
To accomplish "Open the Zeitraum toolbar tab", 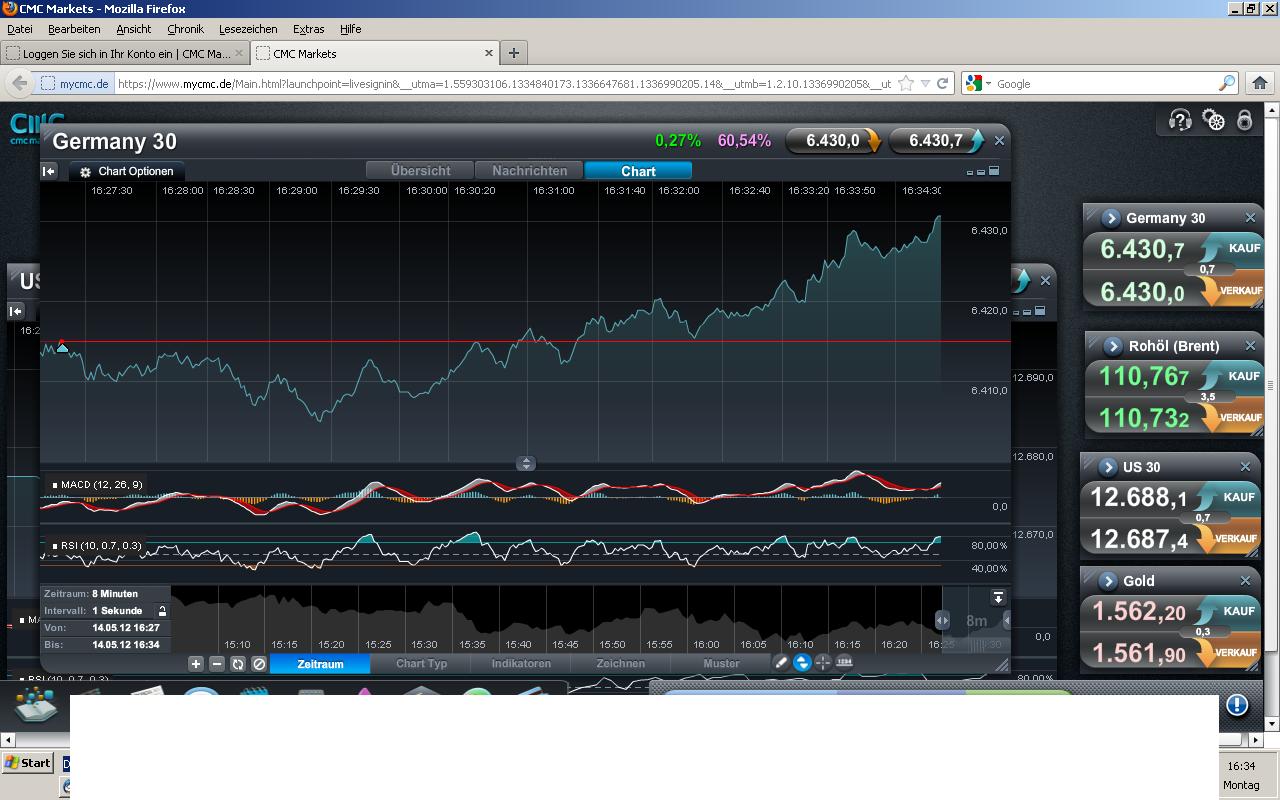I will [x=320, y=663].
